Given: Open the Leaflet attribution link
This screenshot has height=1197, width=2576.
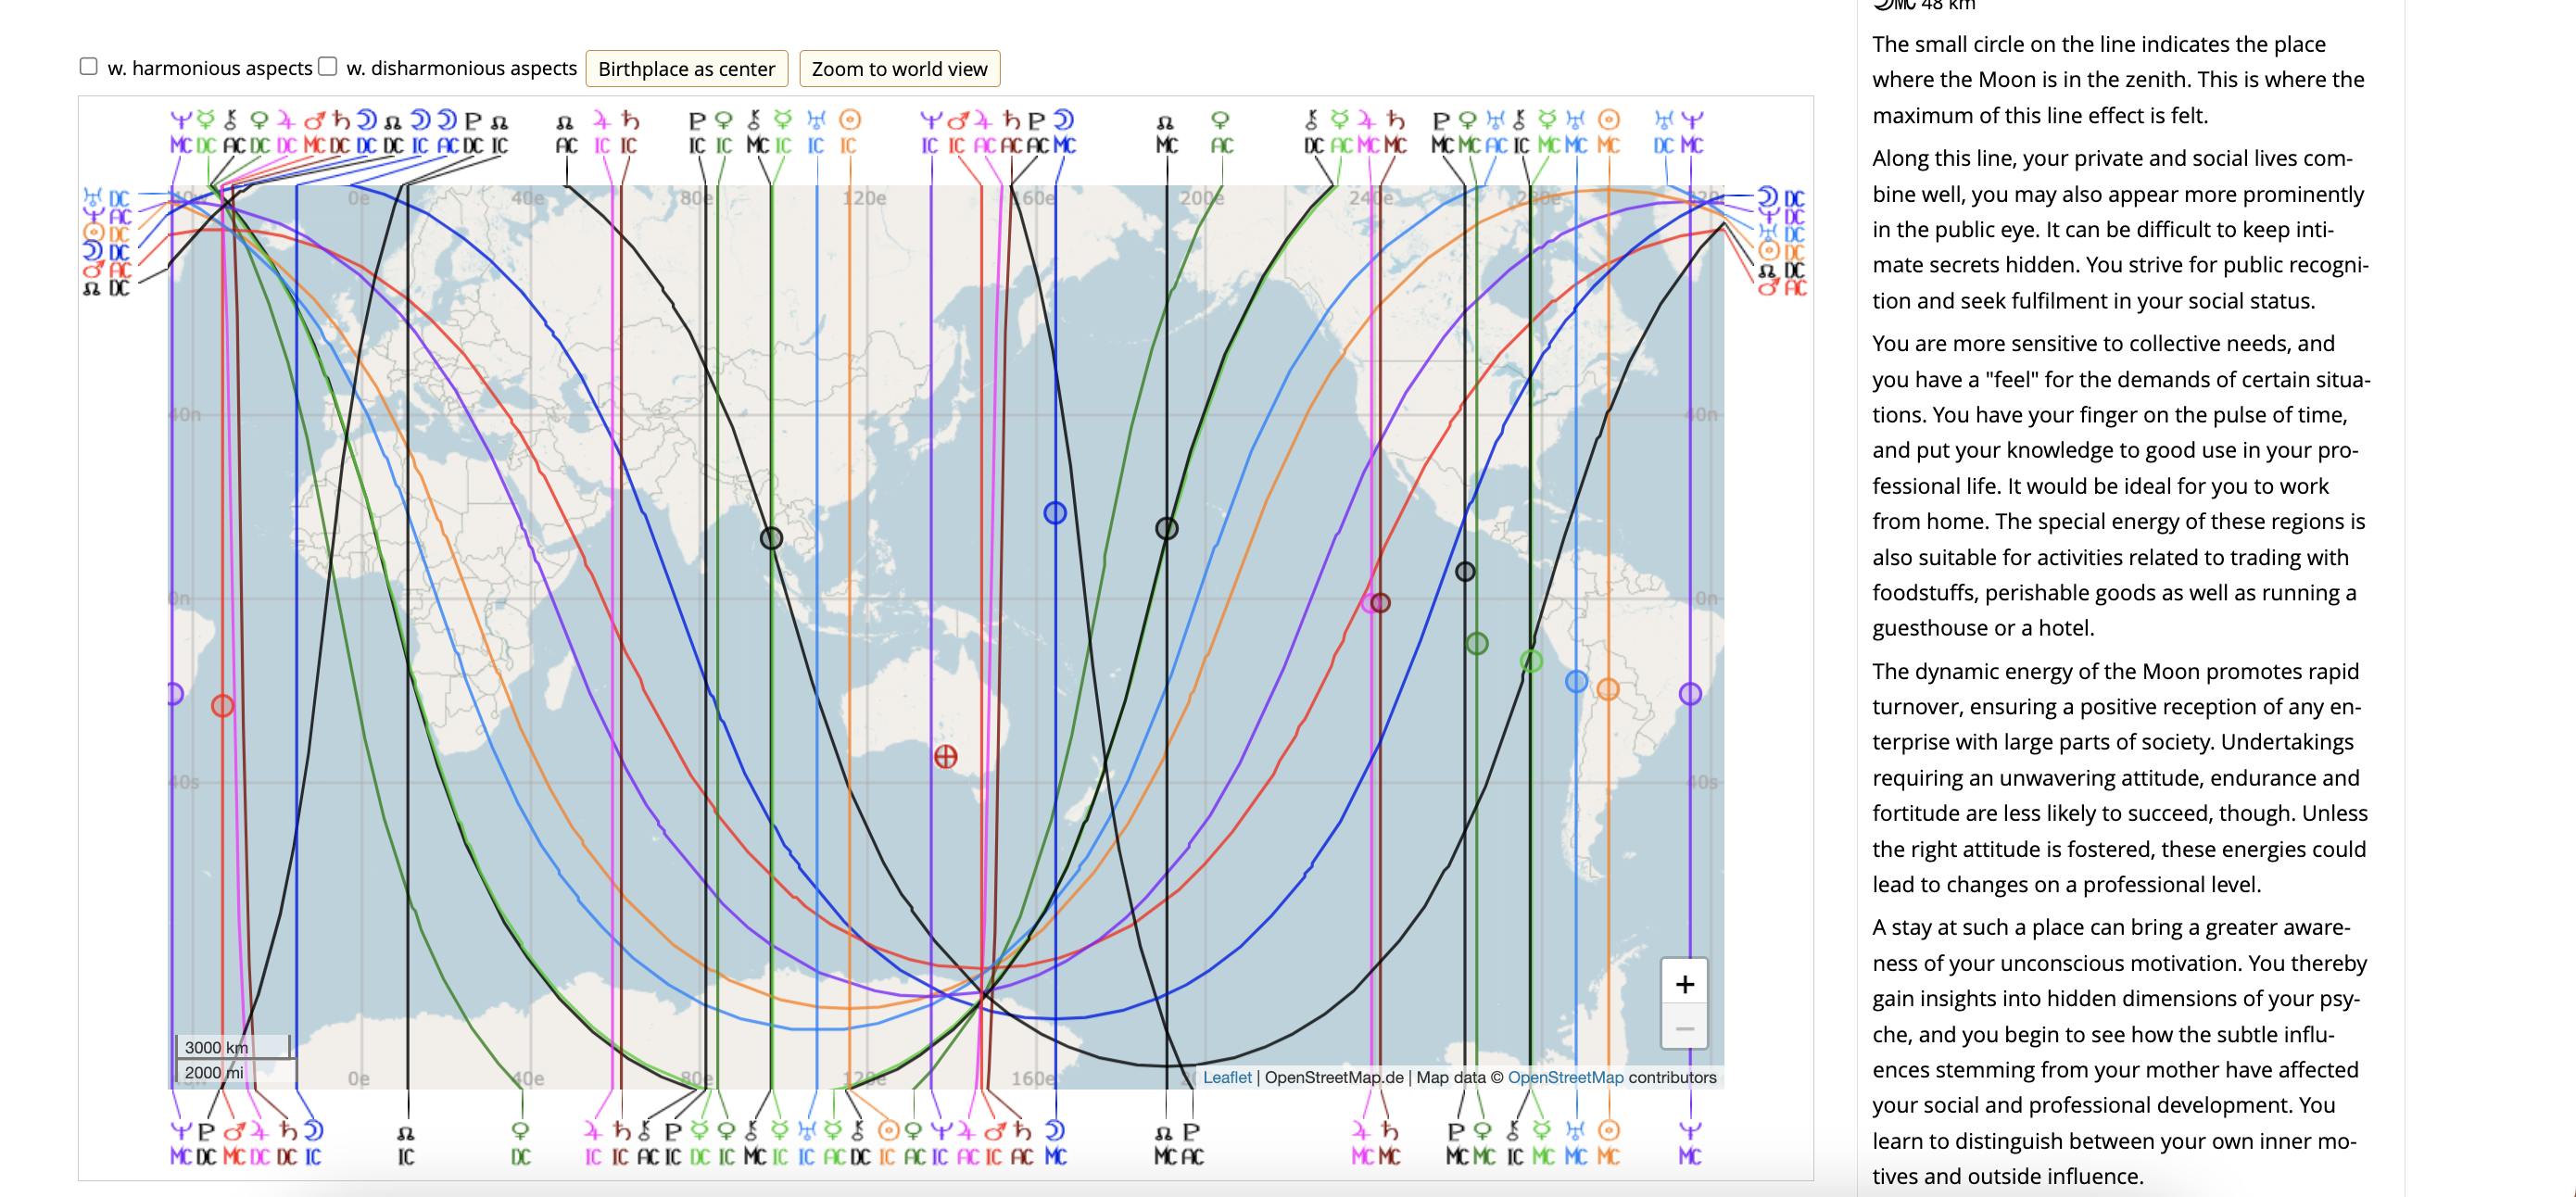Looking at the screenshot, I should click(1228, 1078).
